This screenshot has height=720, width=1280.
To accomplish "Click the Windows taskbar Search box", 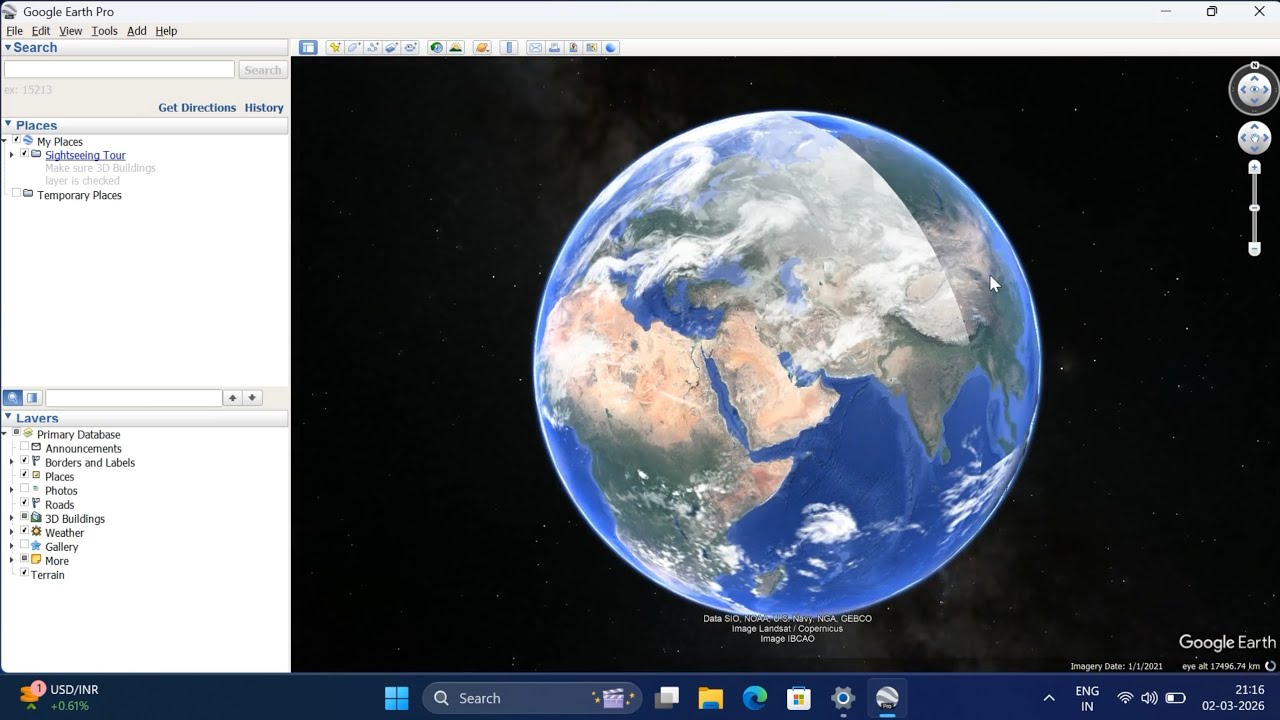I will point(530,698).
